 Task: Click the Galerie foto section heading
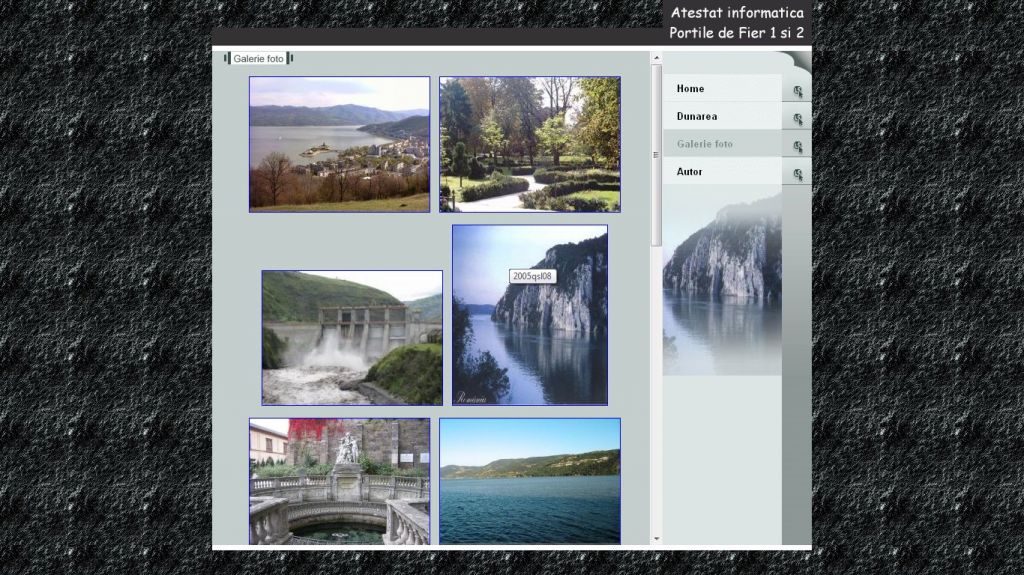(x=258, y=59)
